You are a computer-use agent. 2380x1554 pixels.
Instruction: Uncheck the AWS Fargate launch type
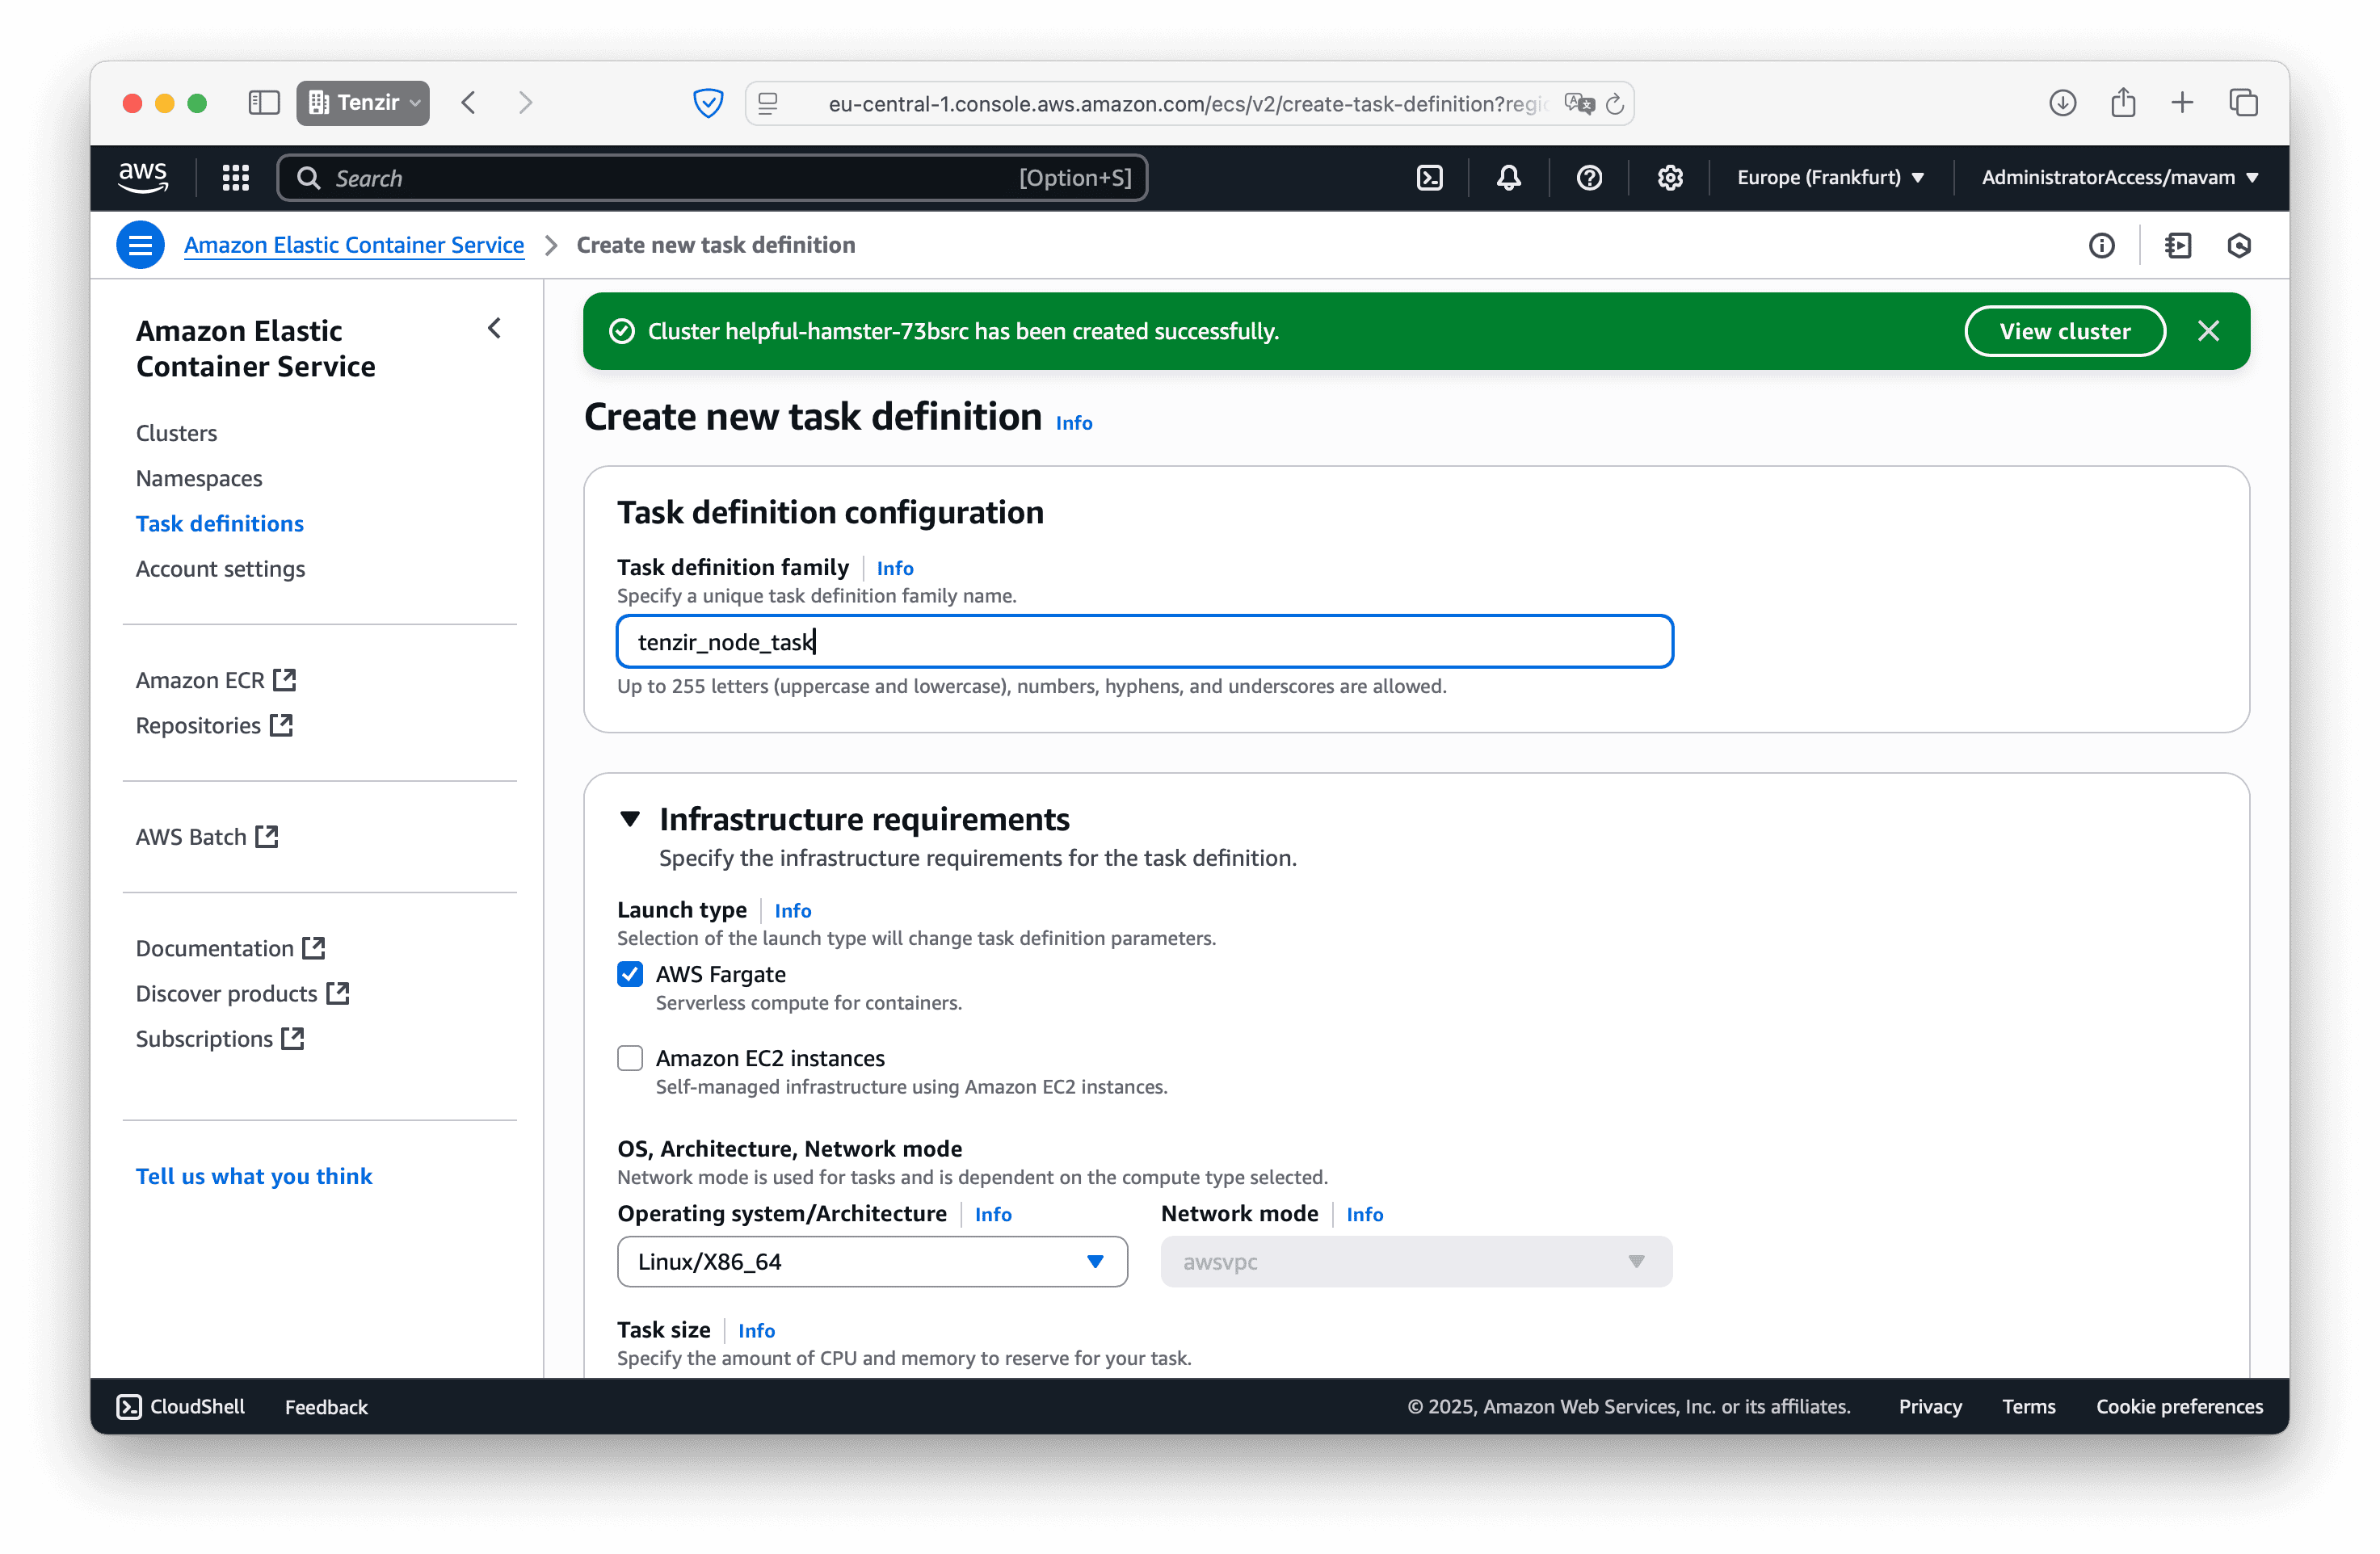click(630, 973)
